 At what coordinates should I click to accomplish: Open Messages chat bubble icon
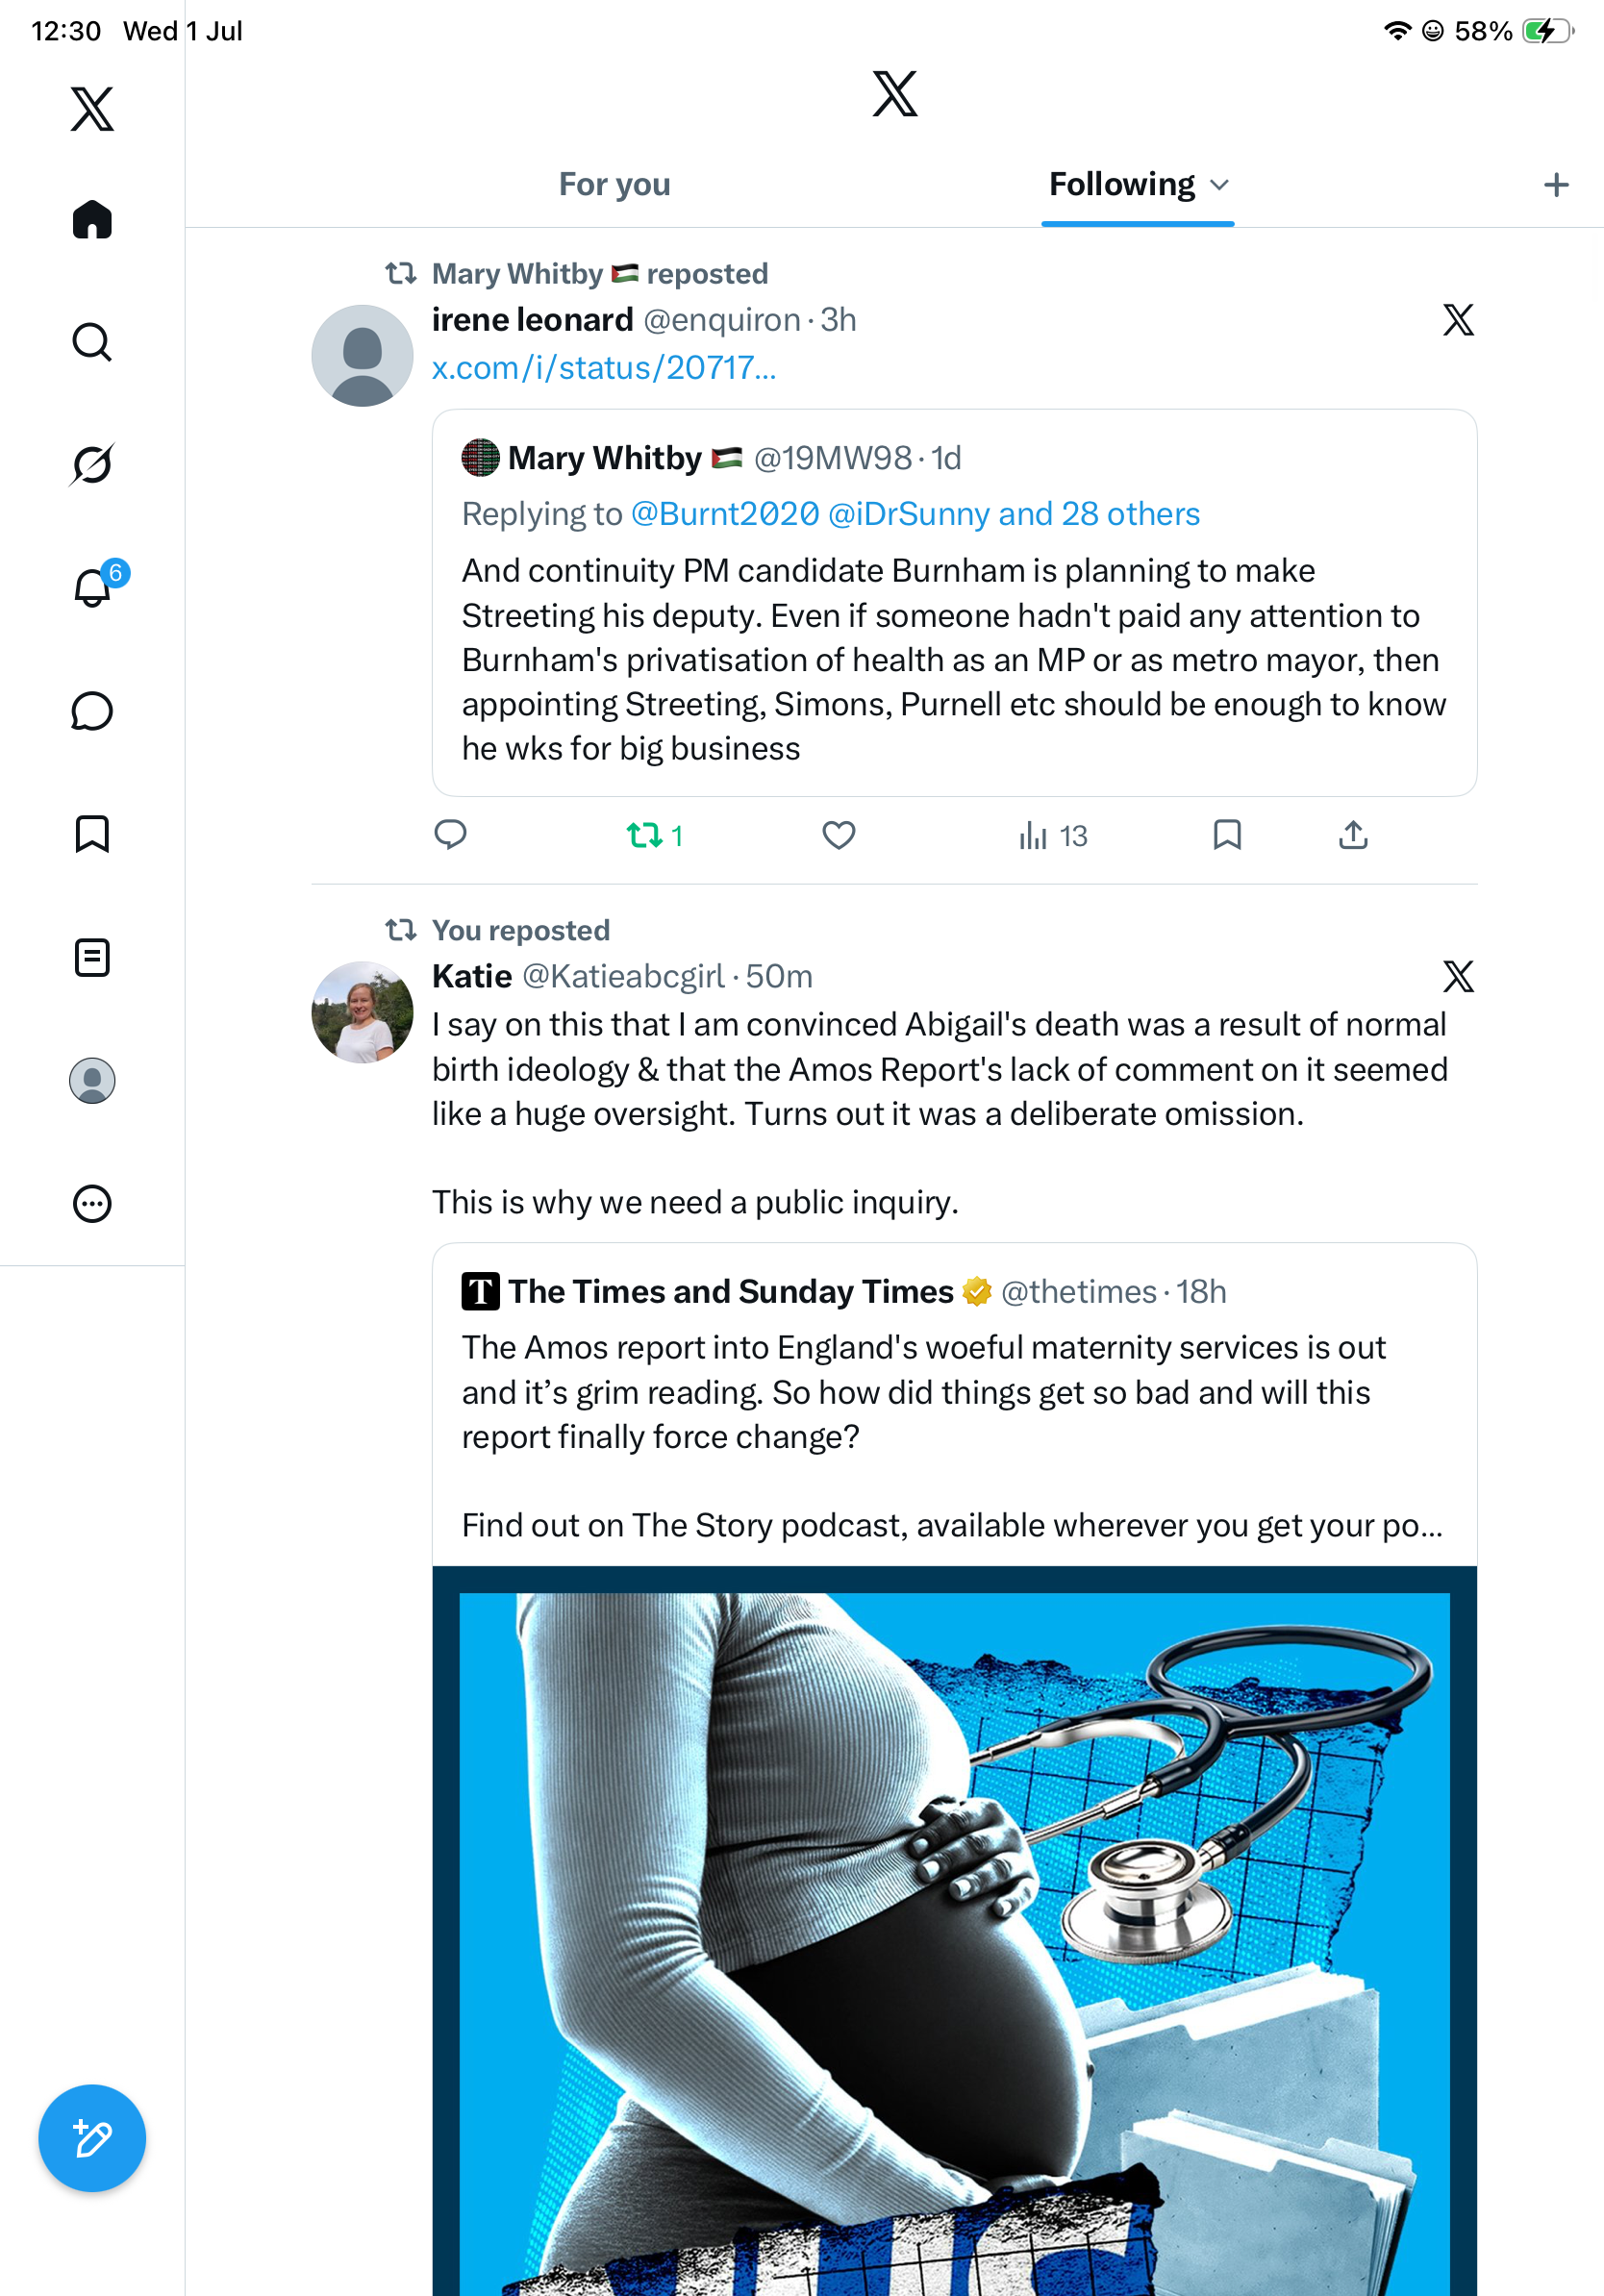point(92,711)
